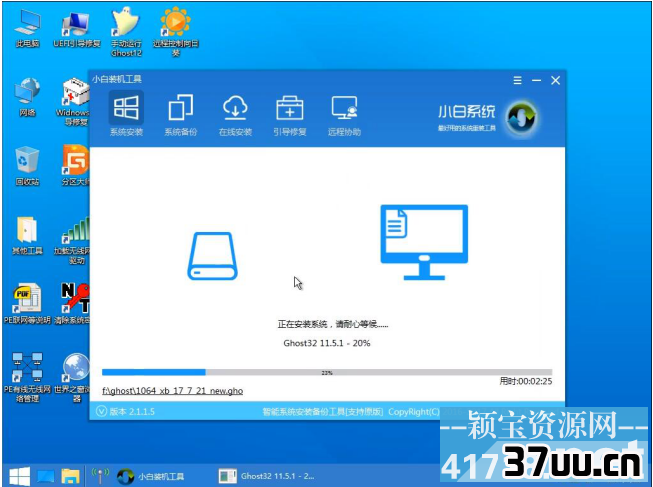653x487 pixels.
Task: Open PE有线无线网络管理 shortcut
Action: [27, 377]
